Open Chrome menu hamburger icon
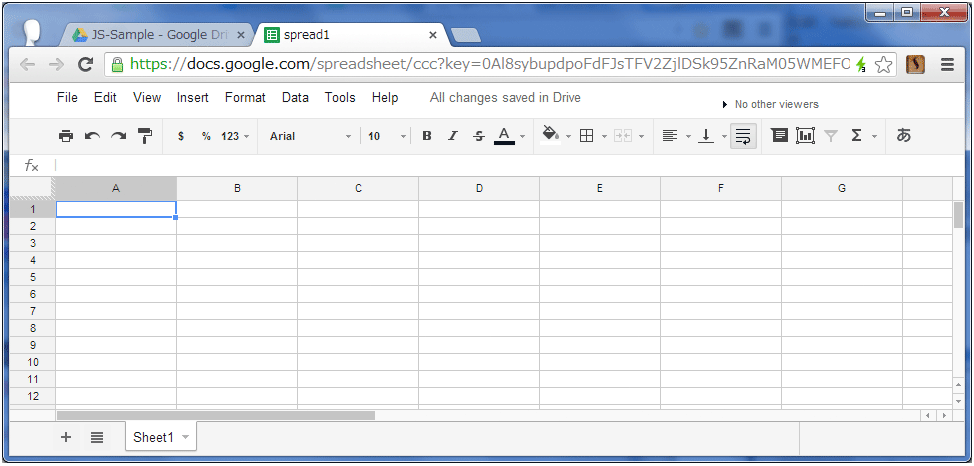The height and width of the screenshot is (466, 974). point(947,65)
